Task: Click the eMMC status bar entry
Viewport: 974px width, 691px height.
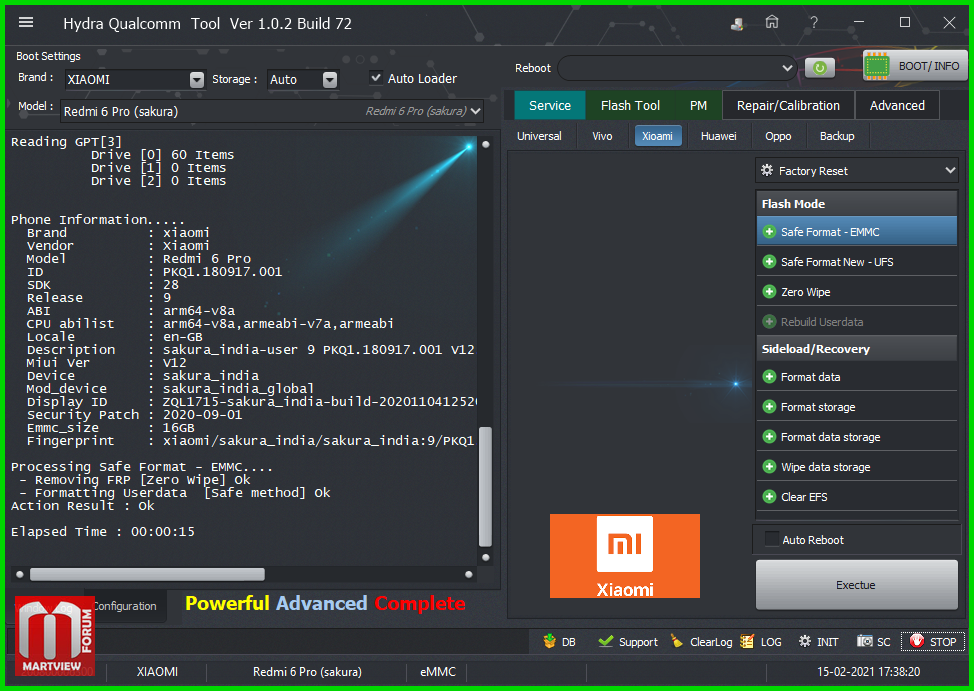Action: coord(438,672)
